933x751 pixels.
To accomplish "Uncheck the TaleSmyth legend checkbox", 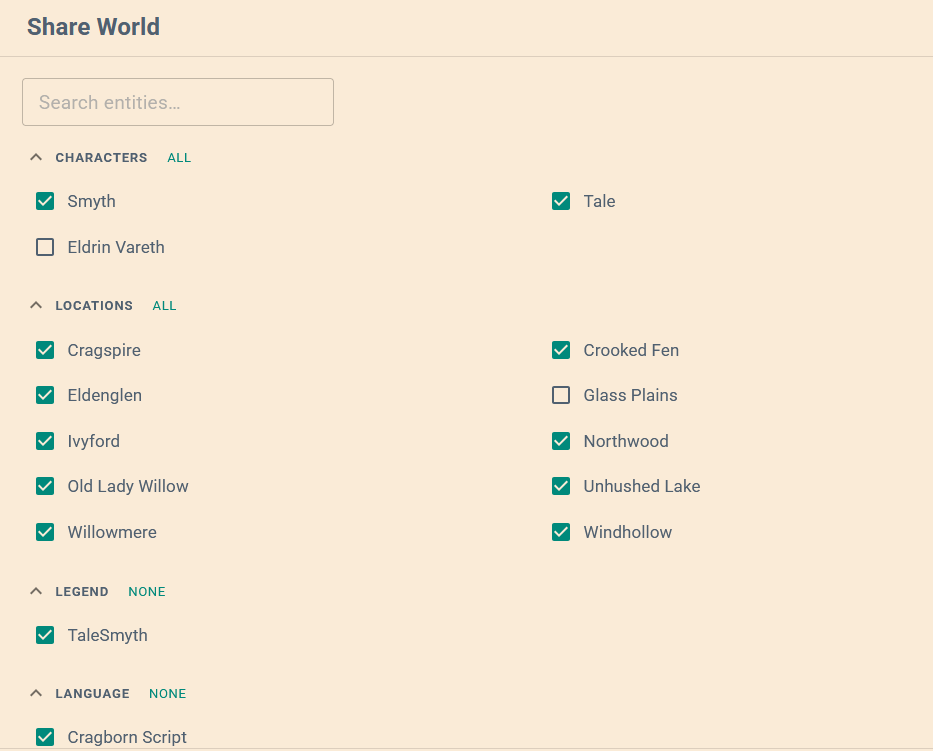I will (x=45, y=635).
